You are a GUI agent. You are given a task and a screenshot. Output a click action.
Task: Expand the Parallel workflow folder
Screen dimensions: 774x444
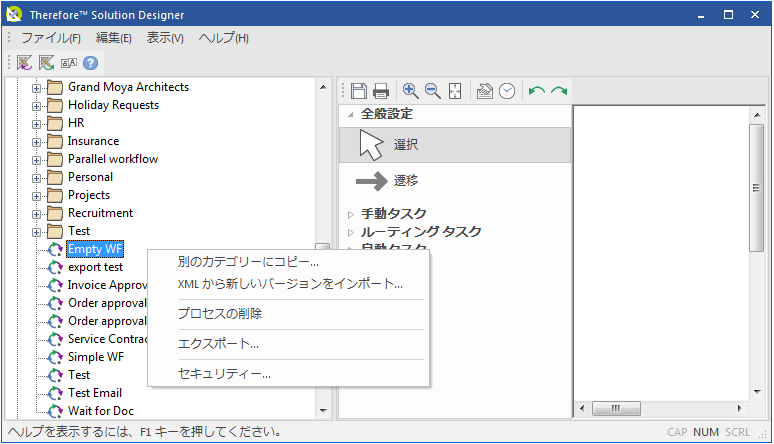click(36, 161)
